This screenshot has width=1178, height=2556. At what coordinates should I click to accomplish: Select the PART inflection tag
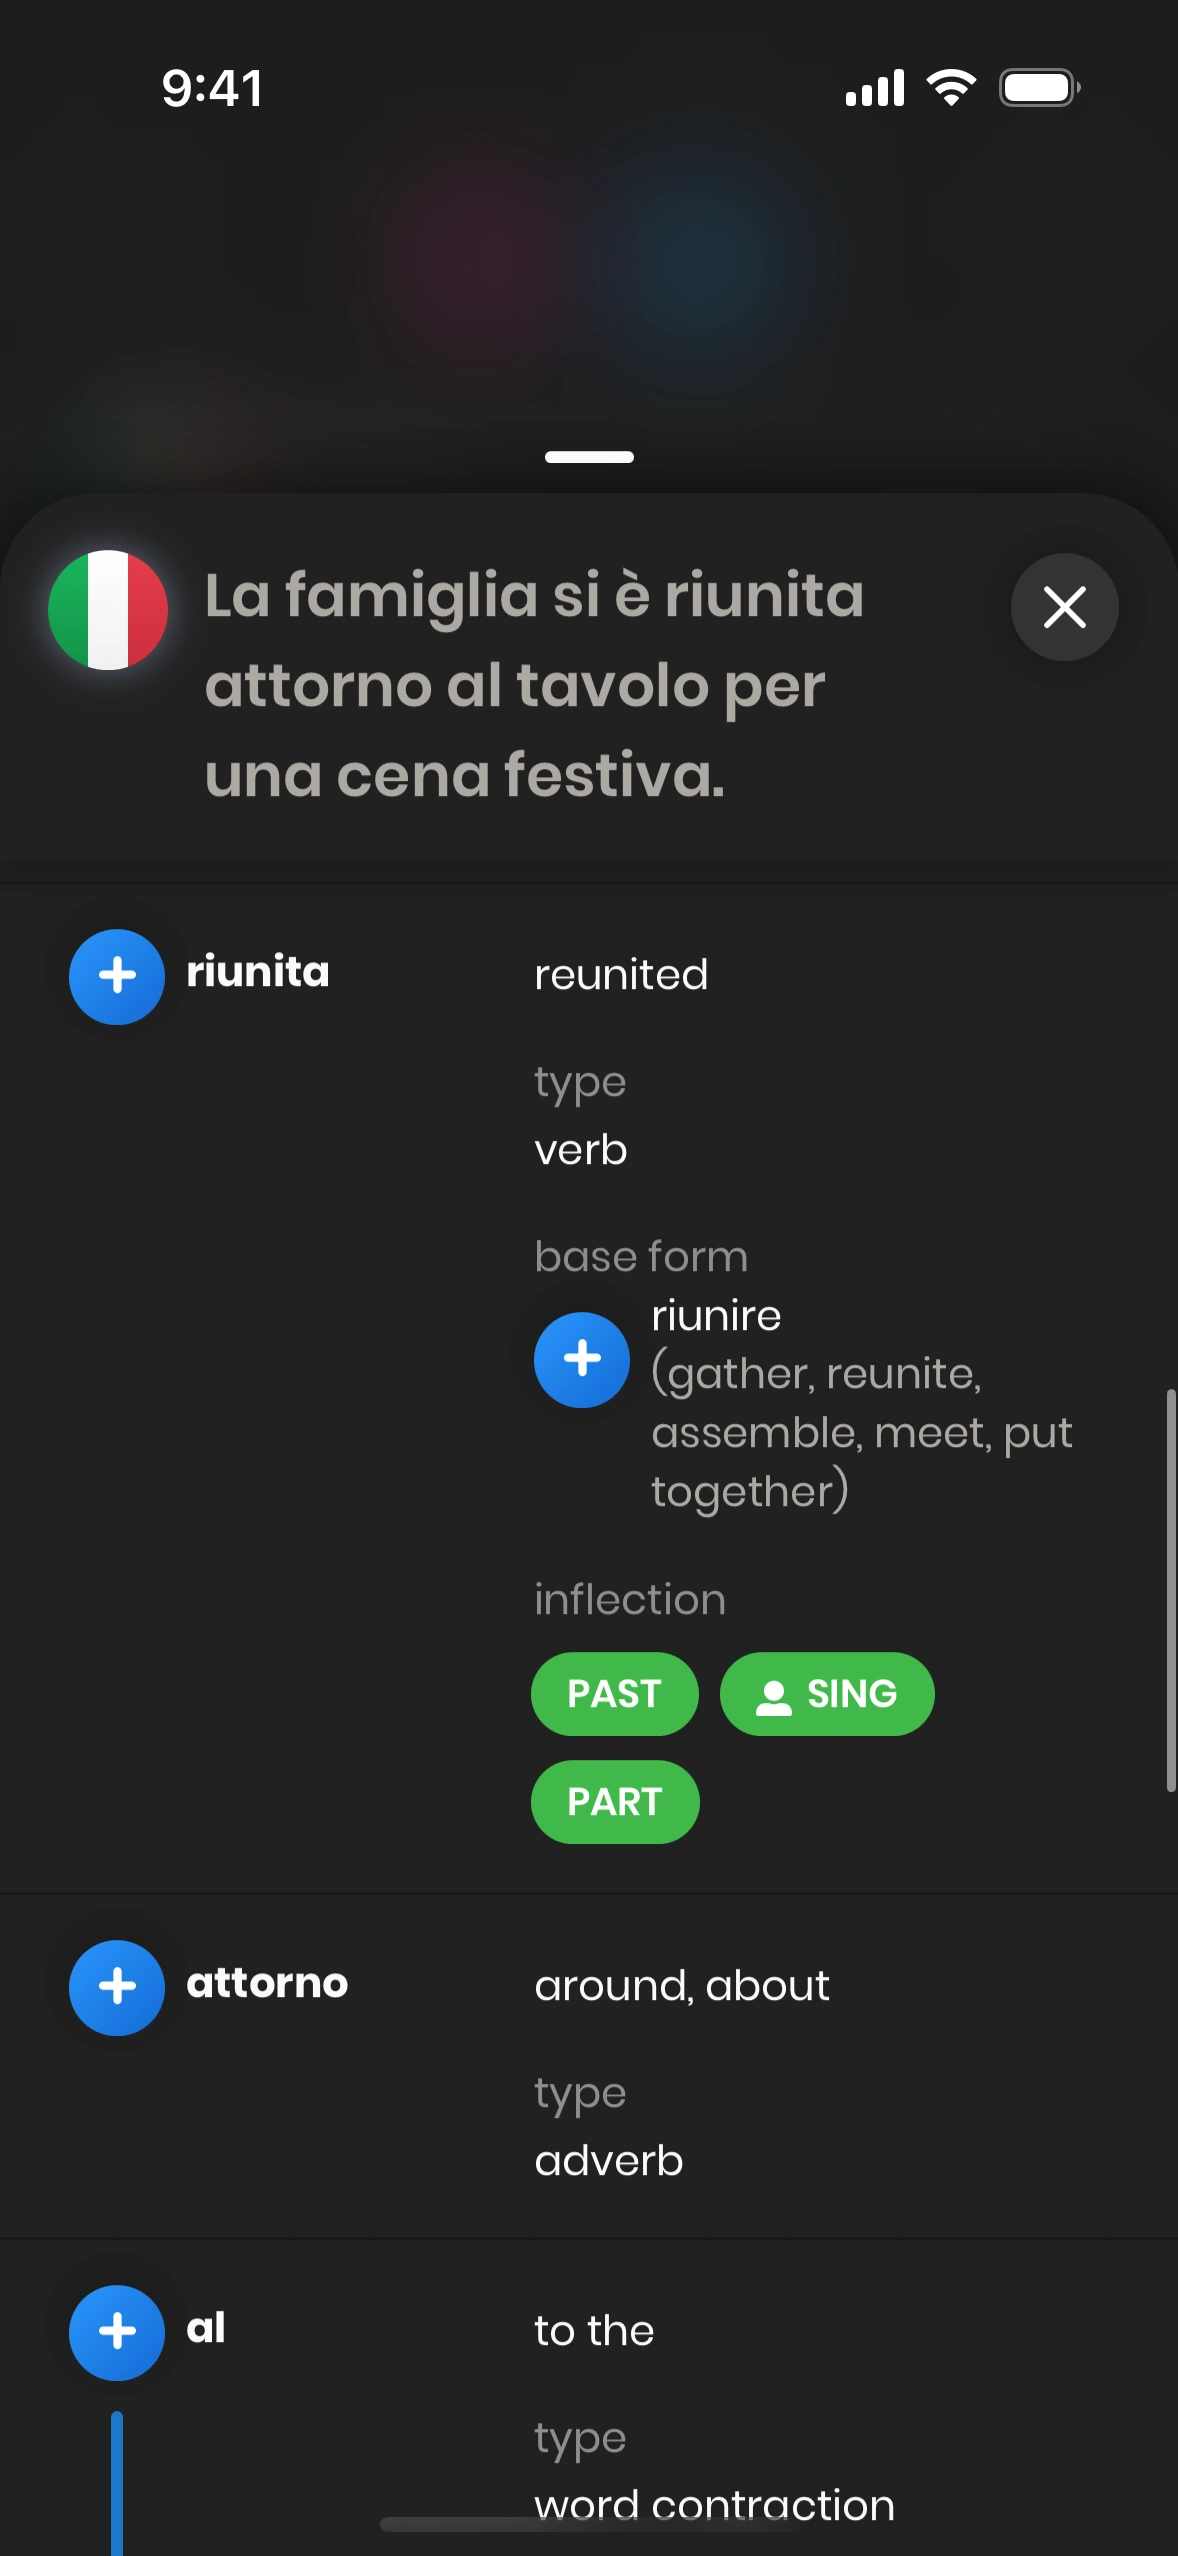point(614,1802)
